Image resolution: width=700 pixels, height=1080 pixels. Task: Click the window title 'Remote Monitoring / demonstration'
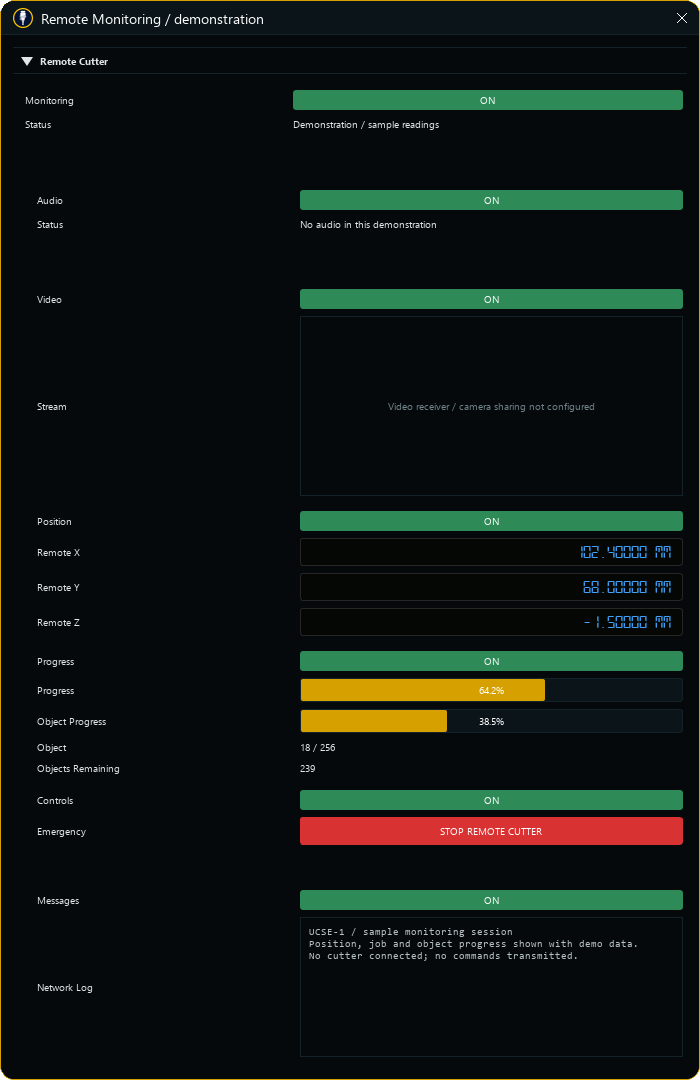[152, 19]
